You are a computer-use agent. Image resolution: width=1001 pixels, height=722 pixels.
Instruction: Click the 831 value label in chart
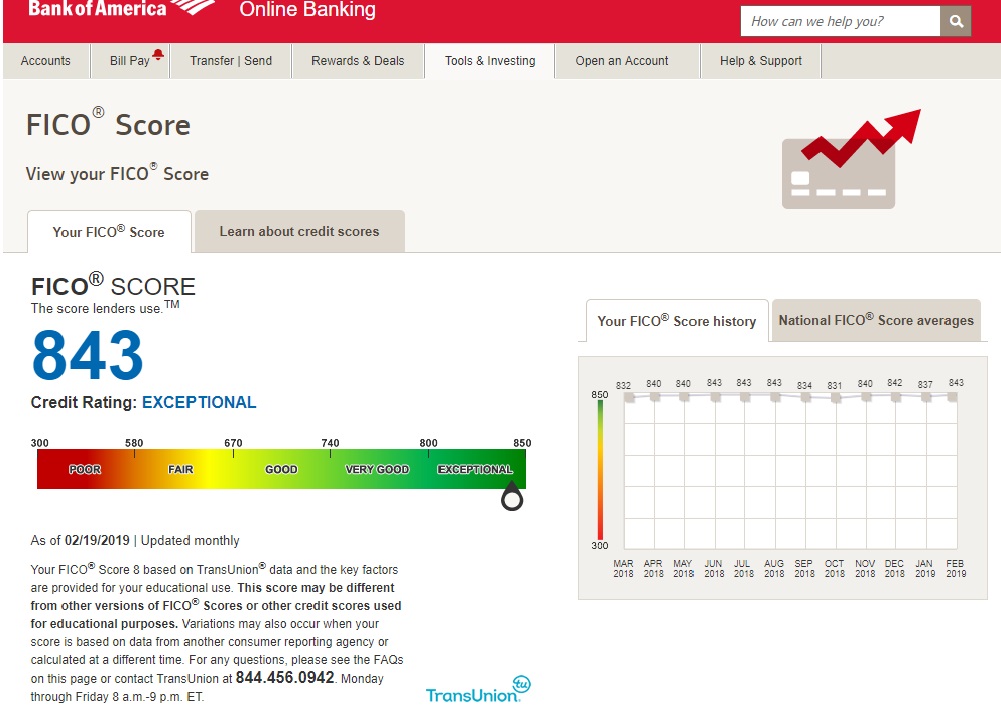834,386
